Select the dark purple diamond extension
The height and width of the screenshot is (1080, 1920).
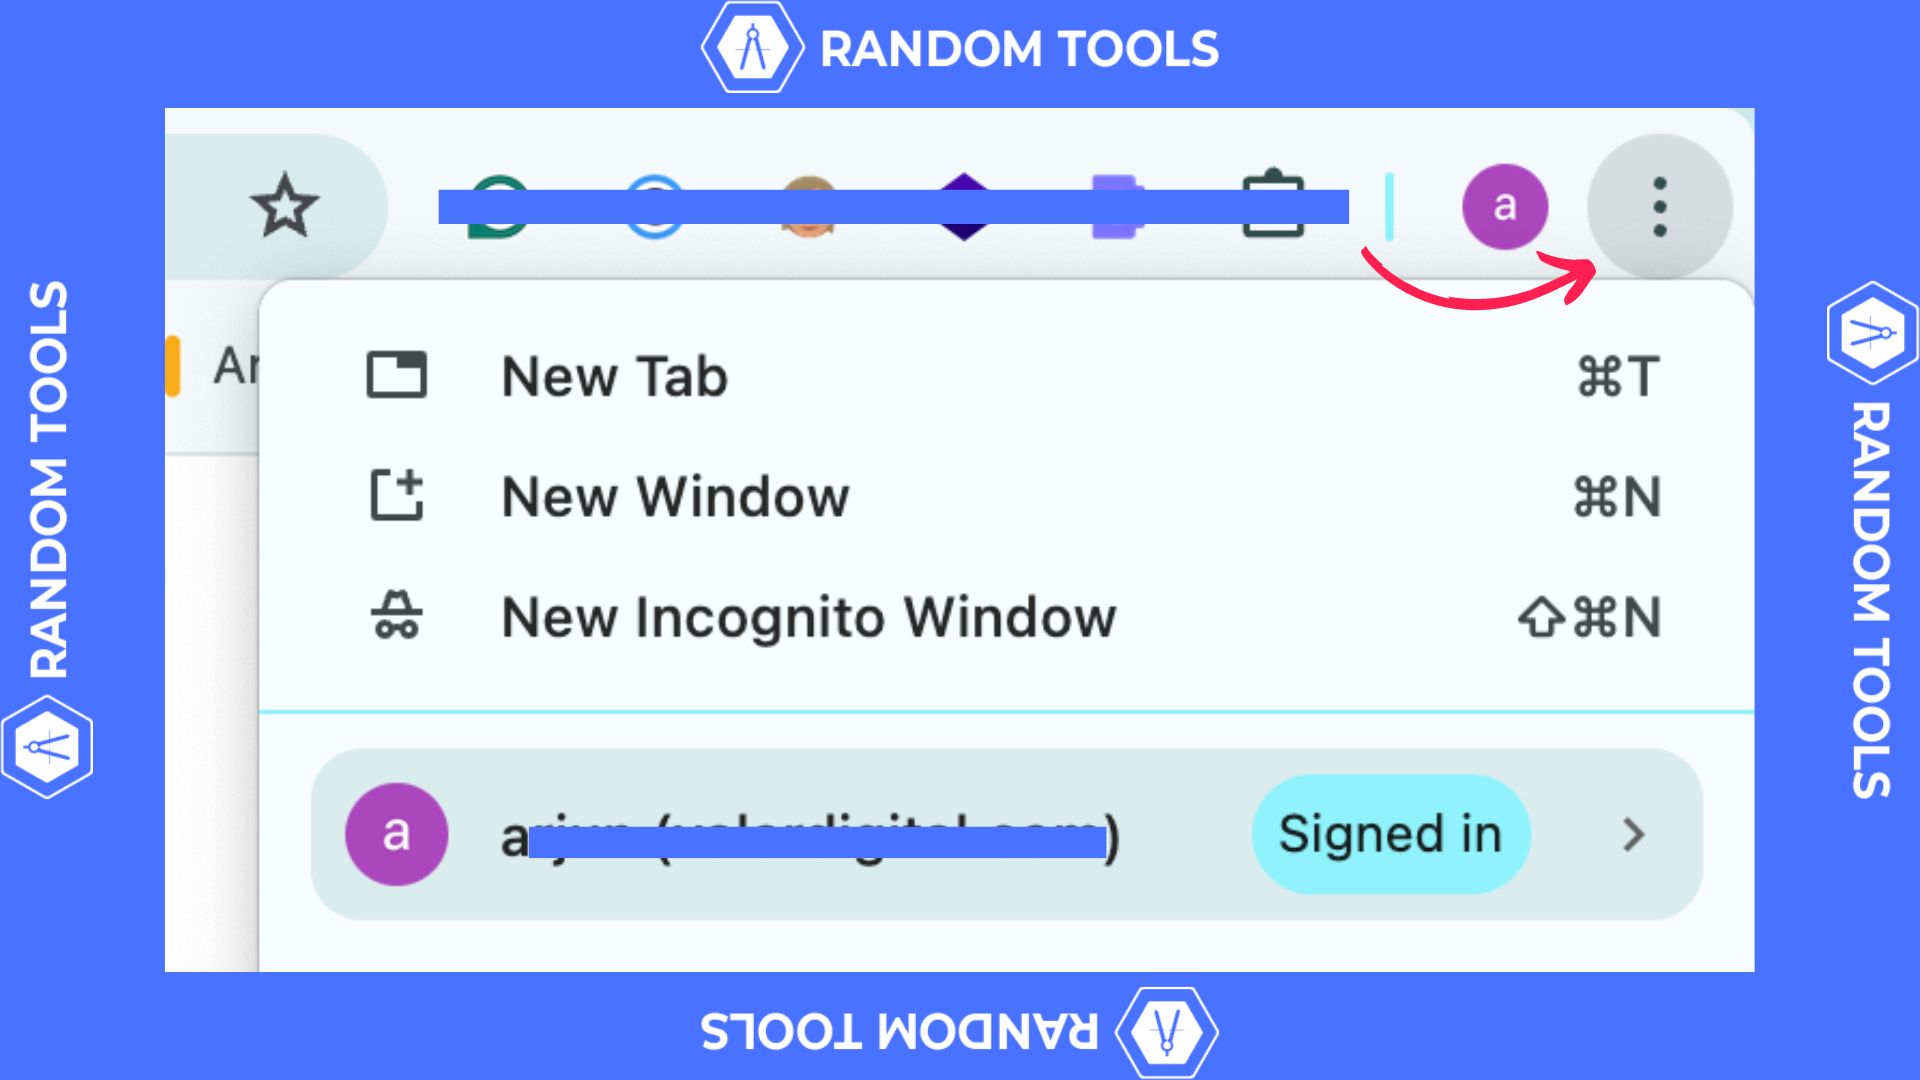[x=965, y=205]
